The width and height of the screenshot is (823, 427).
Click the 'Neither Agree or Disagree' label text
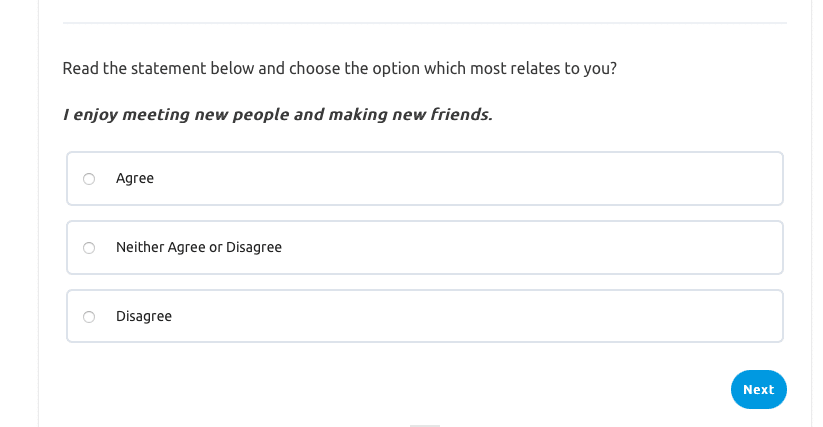click(x=199, y=247)
